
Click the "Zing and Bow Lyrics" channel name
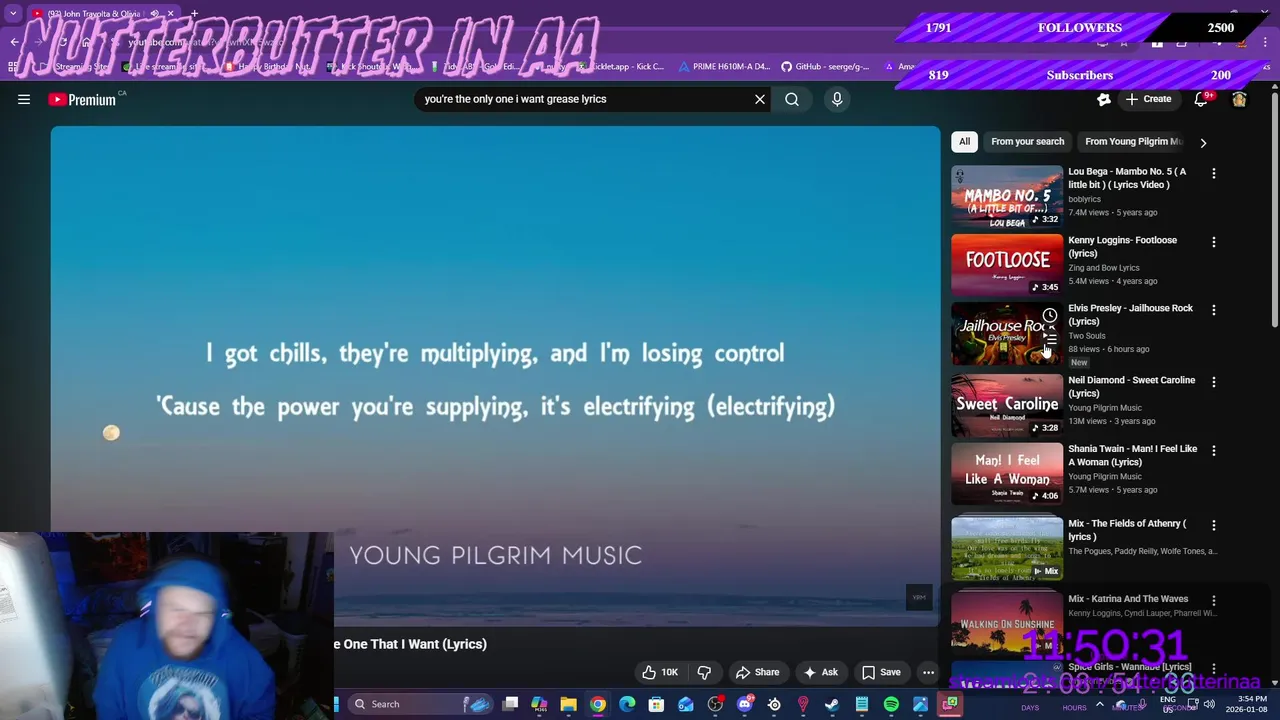click(x=1103, y=268)
